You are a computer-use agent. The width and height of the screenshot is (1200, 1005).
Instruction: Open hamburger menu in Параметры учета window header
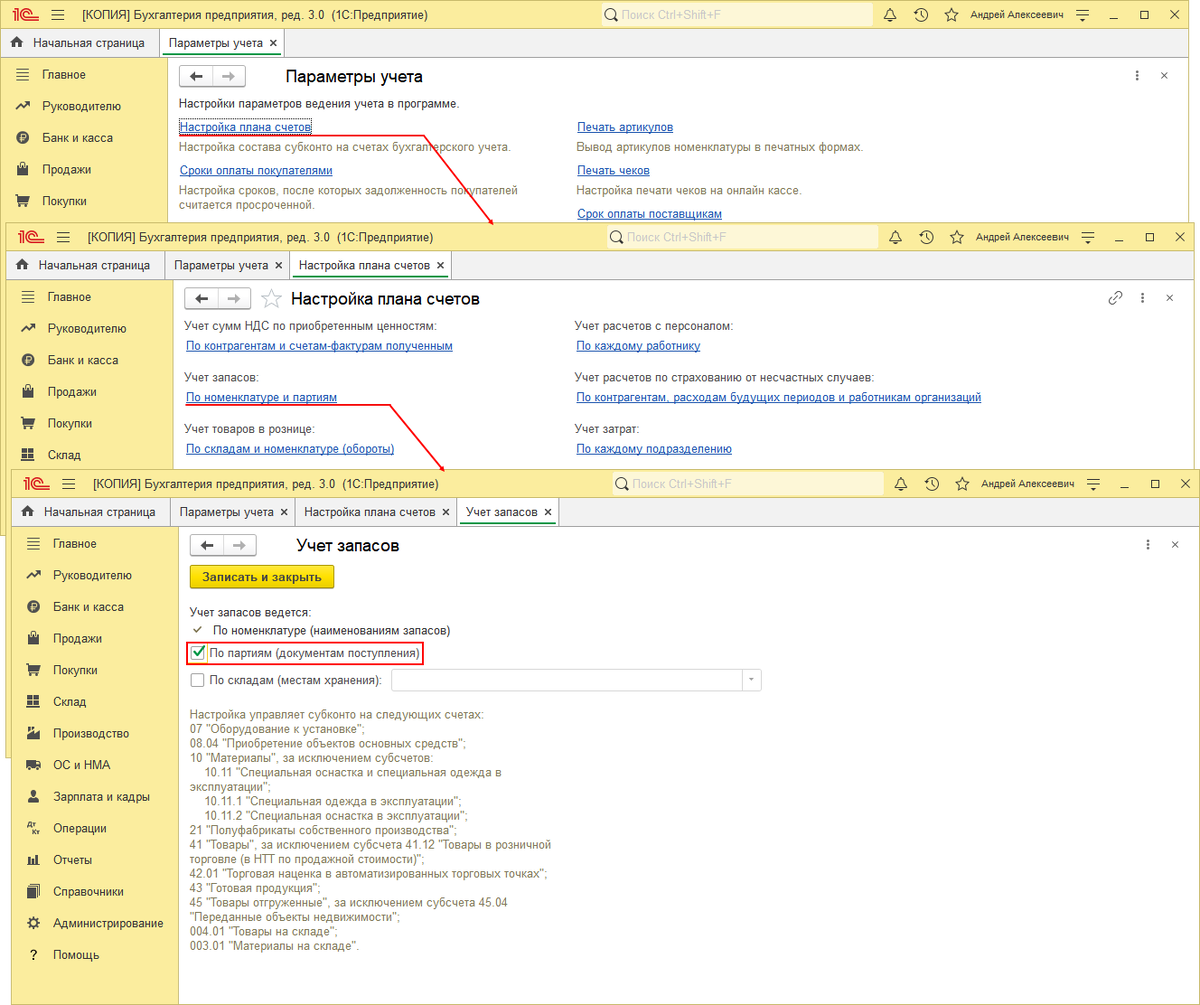point(57,15)
